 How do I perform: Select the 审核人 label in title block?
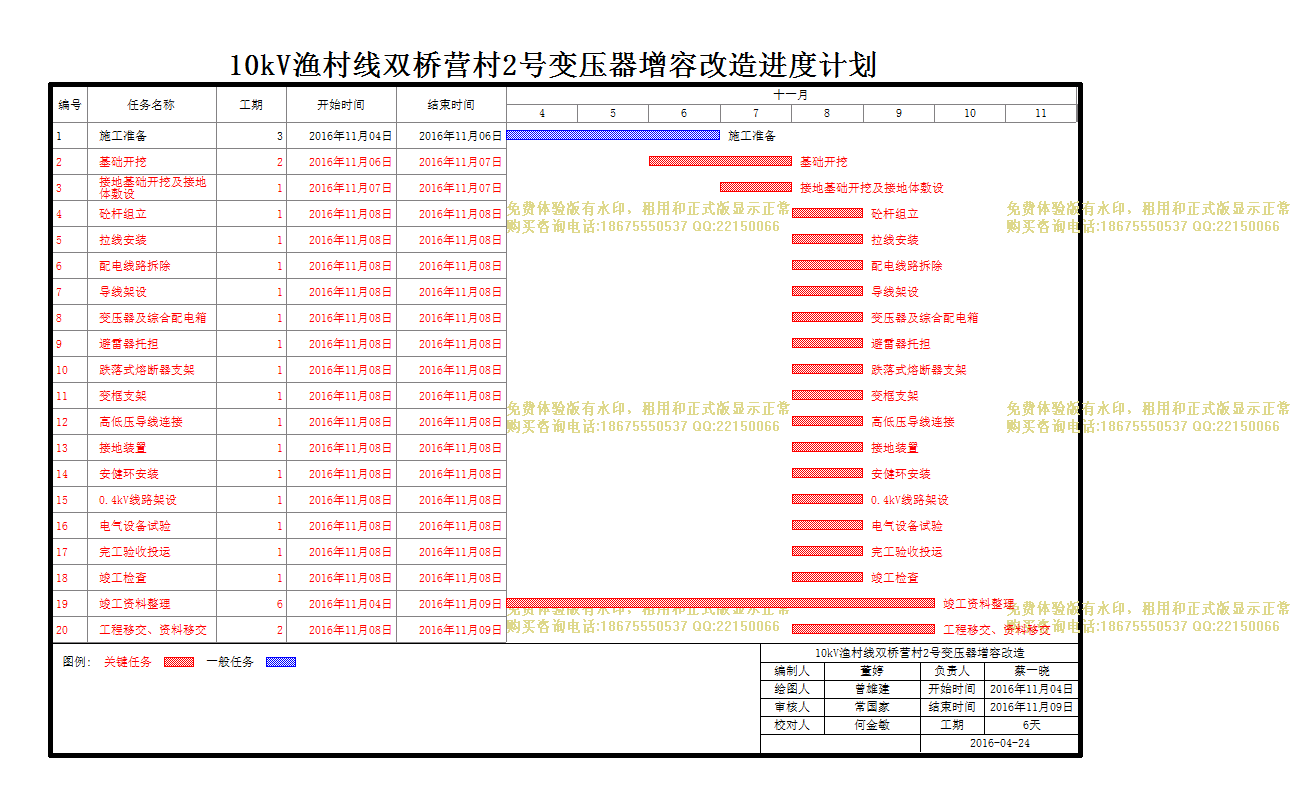(x=792, y=707)
